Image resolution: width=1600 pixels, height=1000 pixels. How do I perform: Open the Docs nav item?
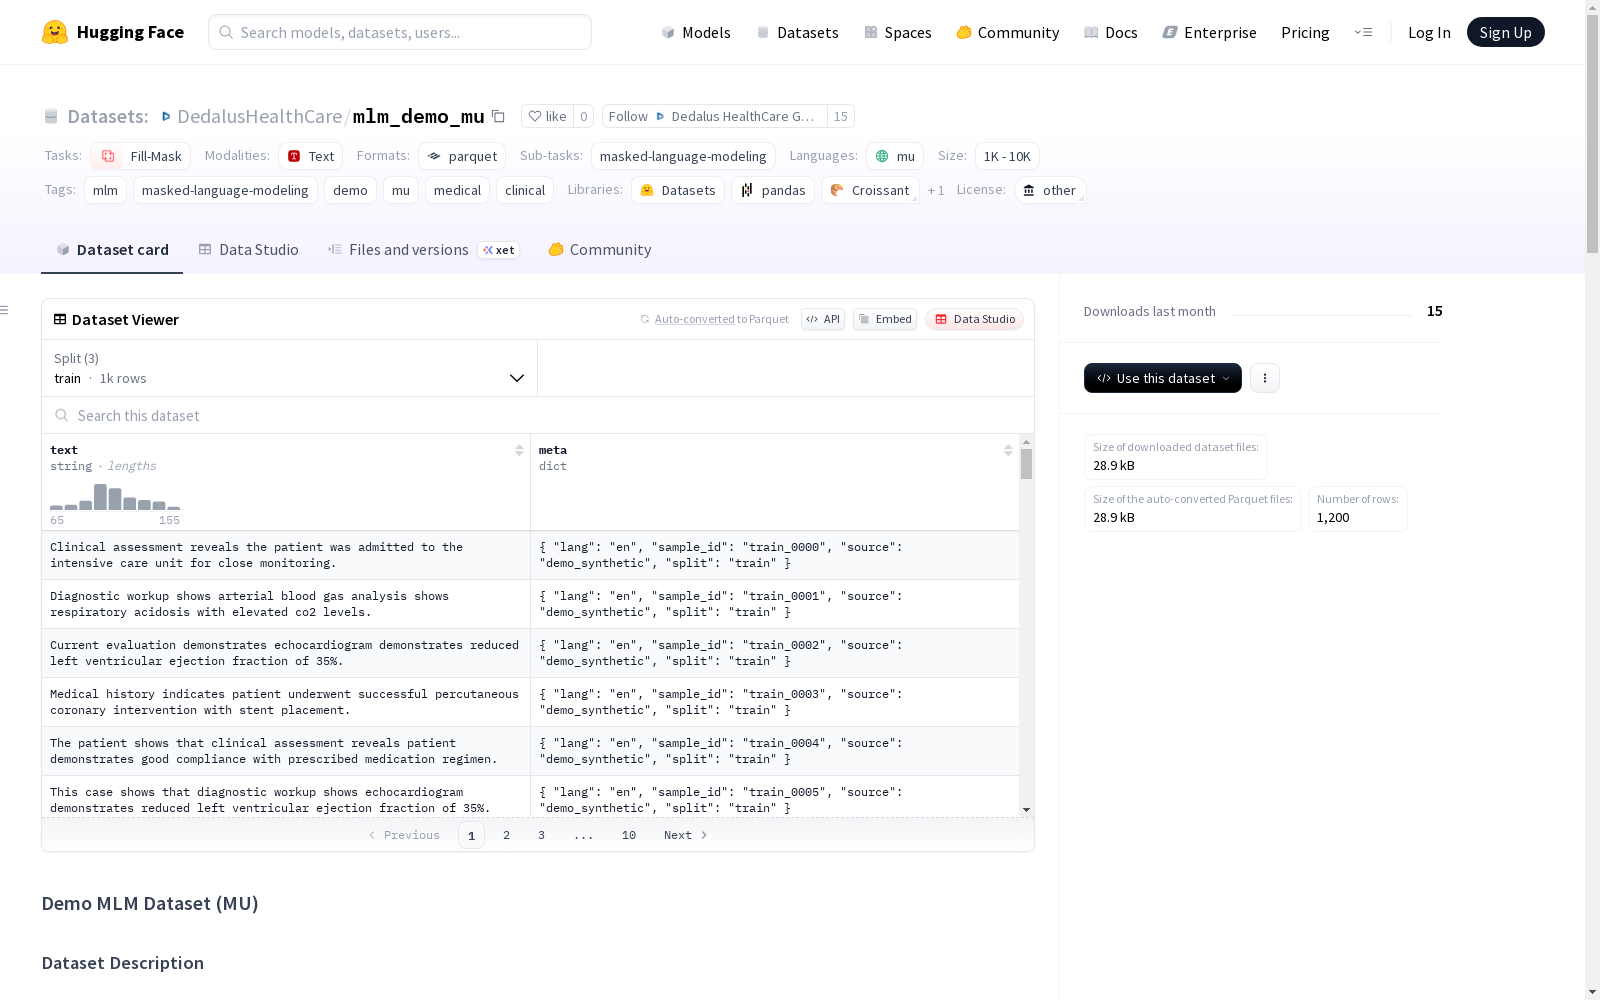[1111, 32]
